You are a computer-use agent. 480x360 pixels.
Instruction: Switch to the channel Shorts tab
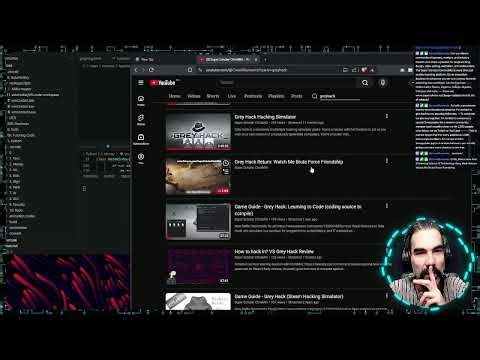(213, 96)
